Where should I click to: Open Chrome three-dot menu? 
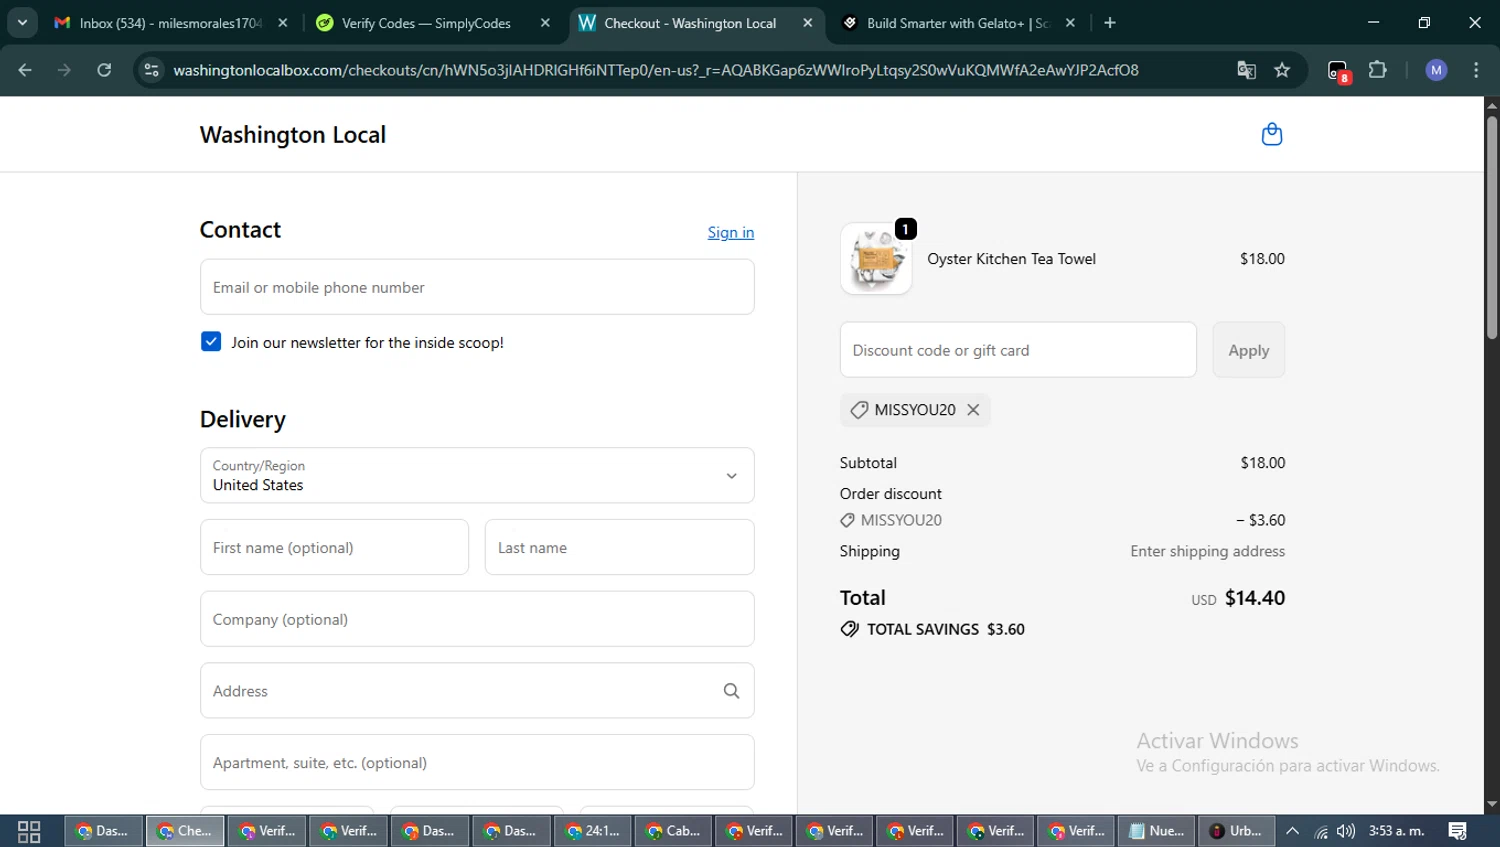pyautogui.click(x=1476, y=70)
